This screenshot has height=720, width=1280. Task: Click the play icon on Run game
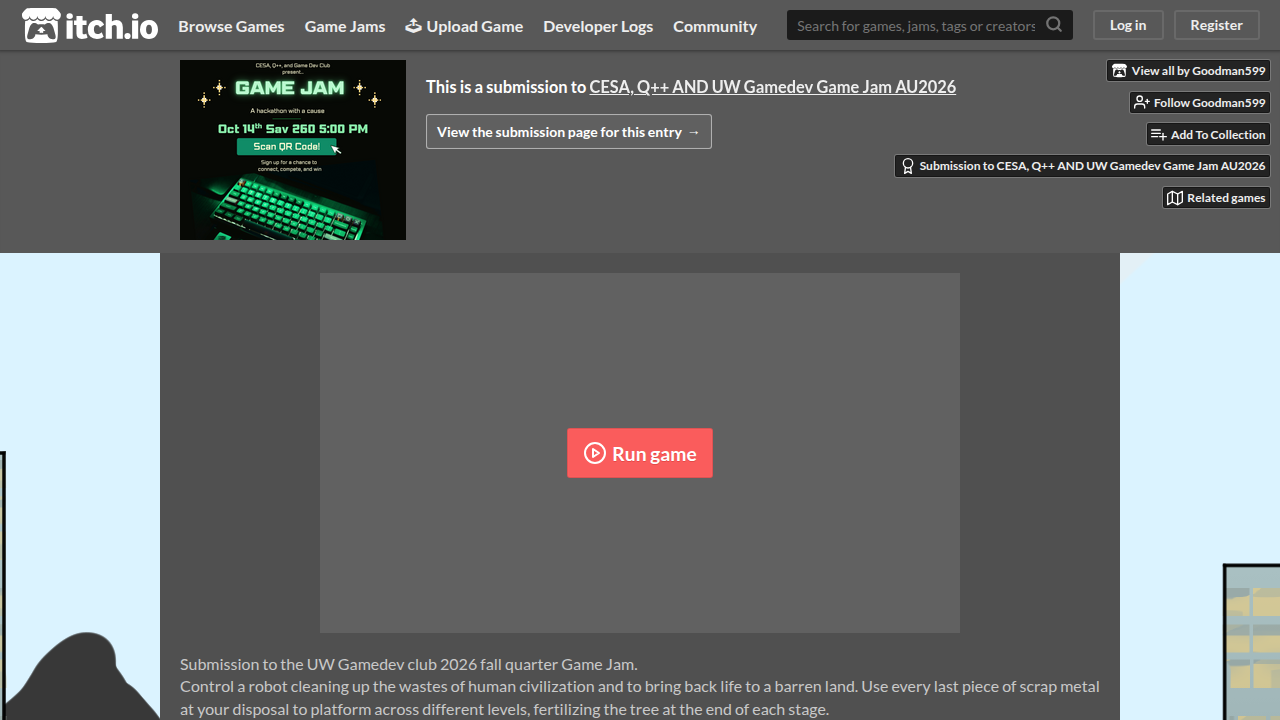(595, 453)
